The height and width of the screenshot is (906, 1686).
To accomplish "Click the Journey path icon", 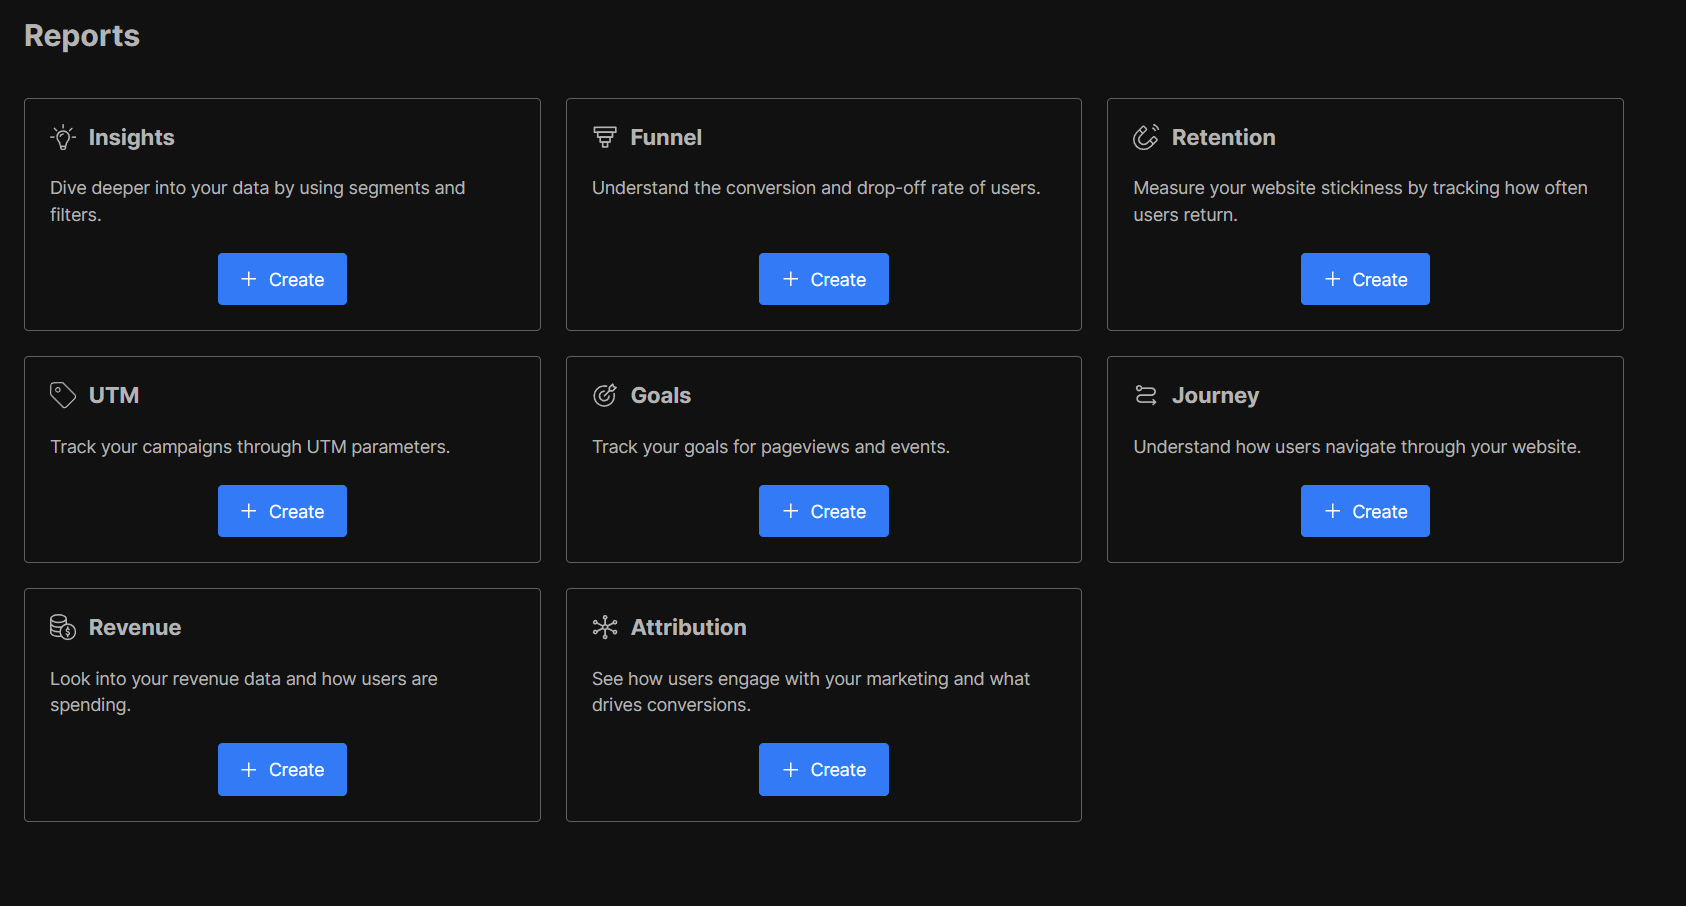I will click(1146, 395).
